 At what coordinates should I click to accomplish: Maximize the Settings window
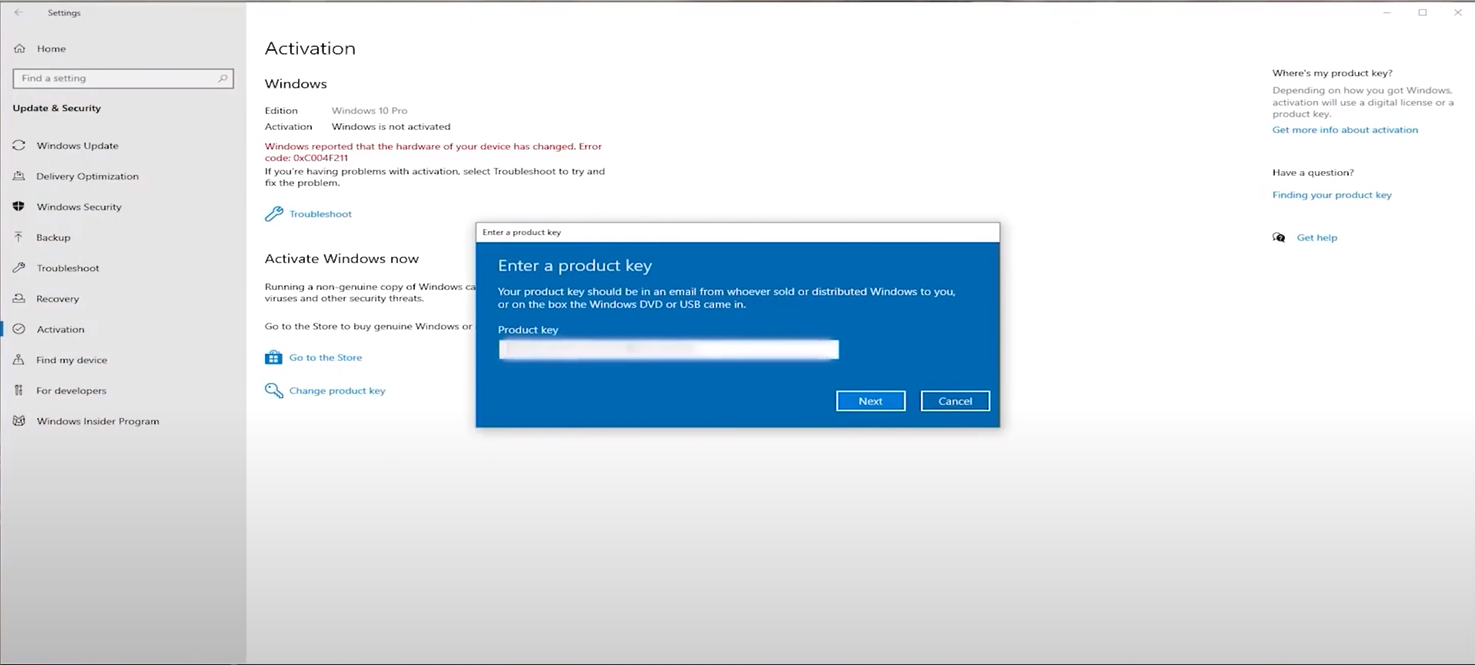(1422, 13)
